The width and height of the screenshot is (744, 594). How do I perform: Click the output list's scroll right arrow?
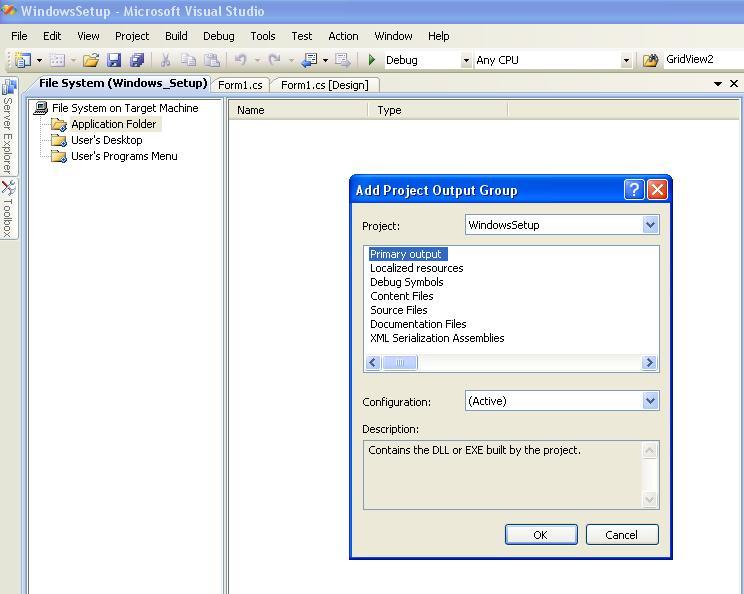pyautogui.click(x=649, y=363)
